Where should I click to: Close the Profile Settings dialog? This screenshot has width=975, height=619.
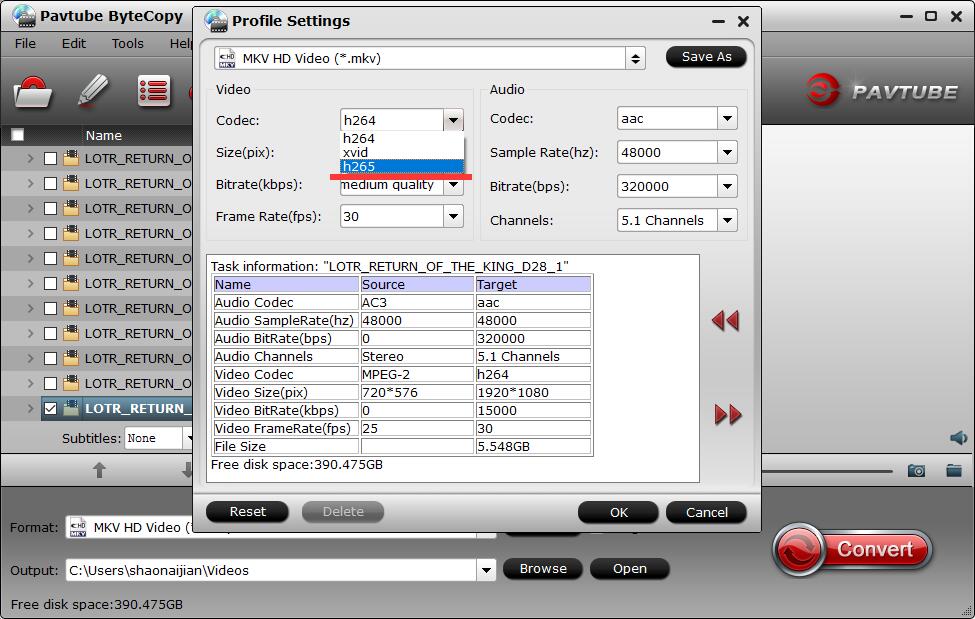coord(743,22)
